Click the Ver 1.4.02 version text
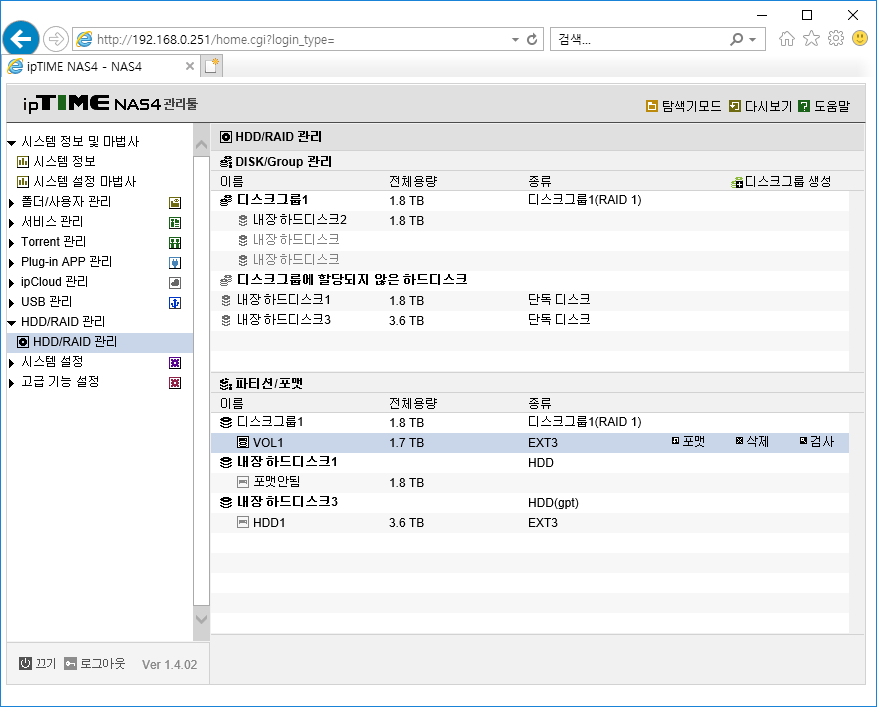The image size is (877, 707). click(x=169, y=664)
